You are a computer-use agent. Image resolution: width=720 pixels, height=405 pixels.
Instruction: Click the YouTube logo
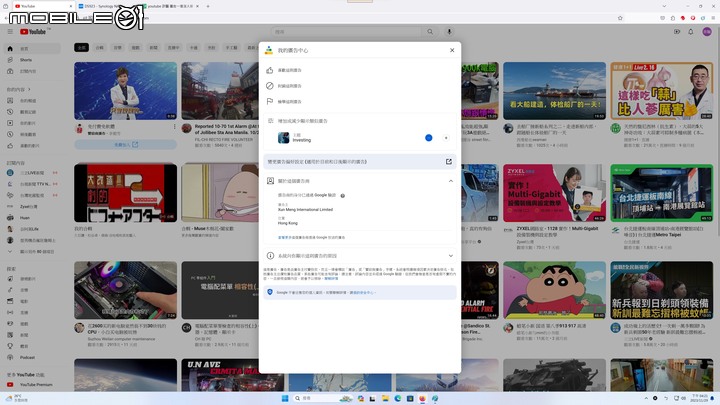33,32
